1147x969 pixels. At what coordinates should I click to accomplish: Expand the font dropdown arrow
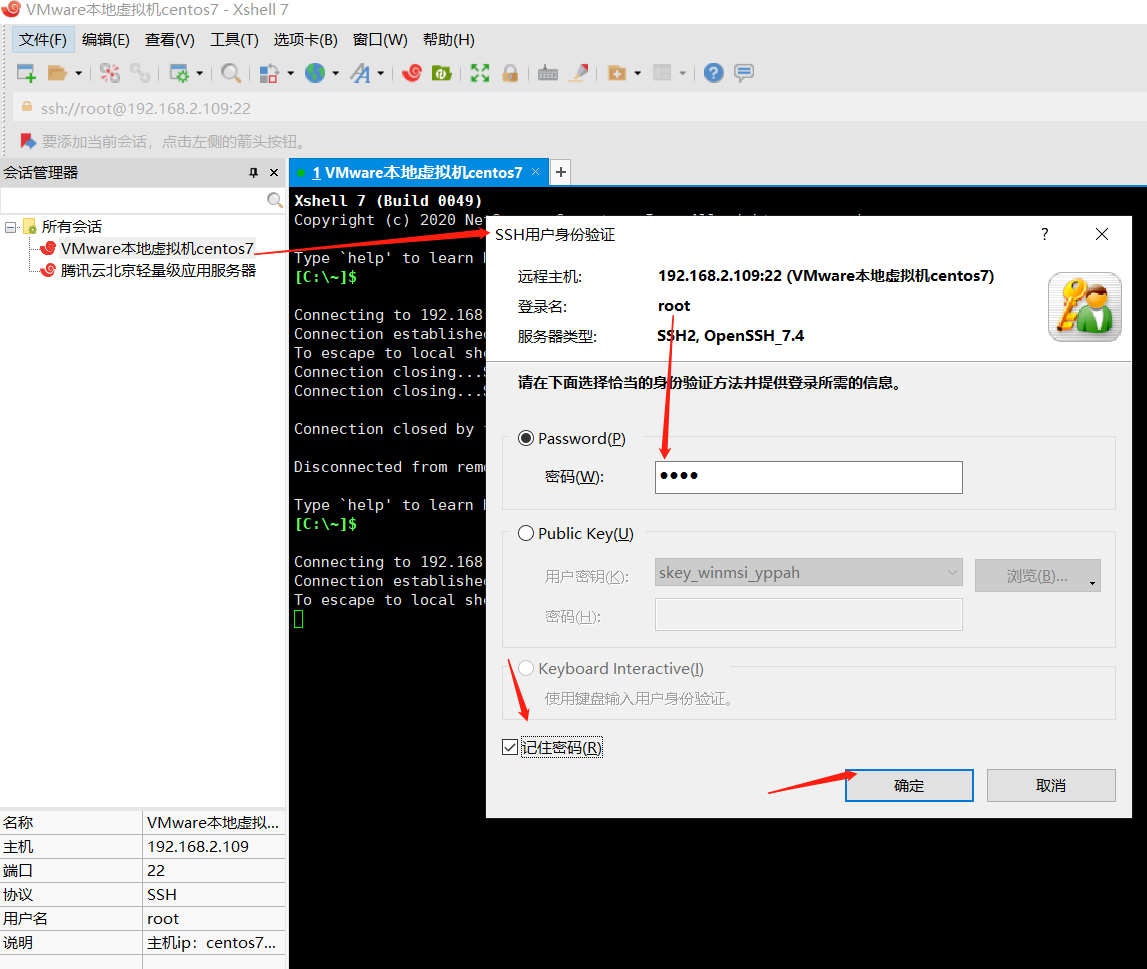pyautogui.click(x=380, y=73)
